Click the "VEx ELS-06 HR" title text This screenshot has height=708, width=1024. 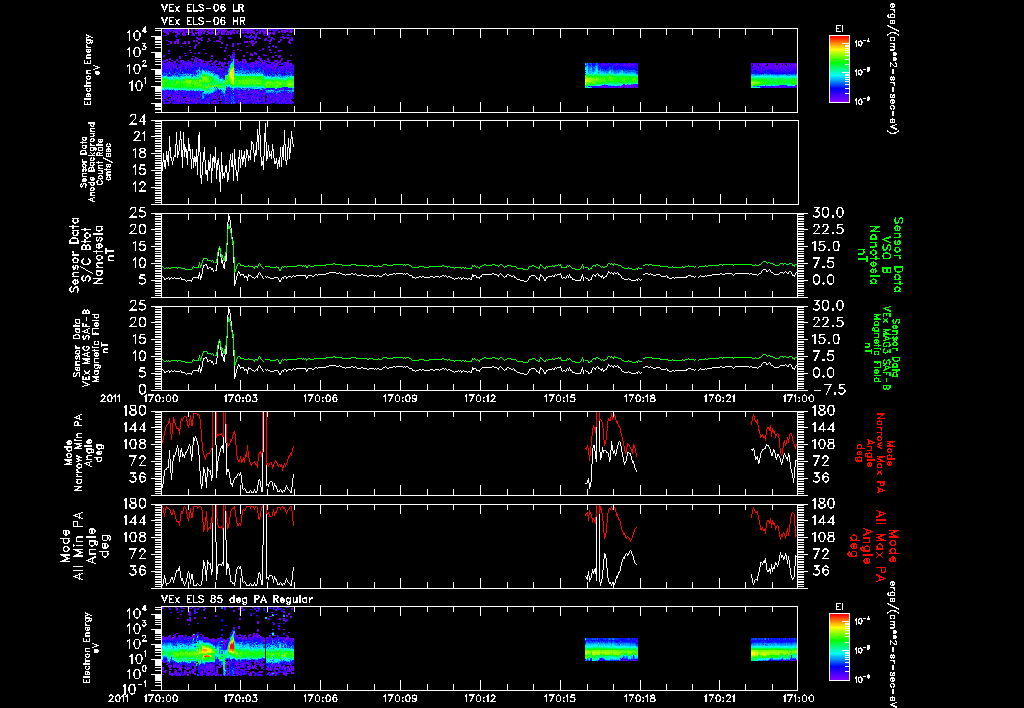coord(203,22)
